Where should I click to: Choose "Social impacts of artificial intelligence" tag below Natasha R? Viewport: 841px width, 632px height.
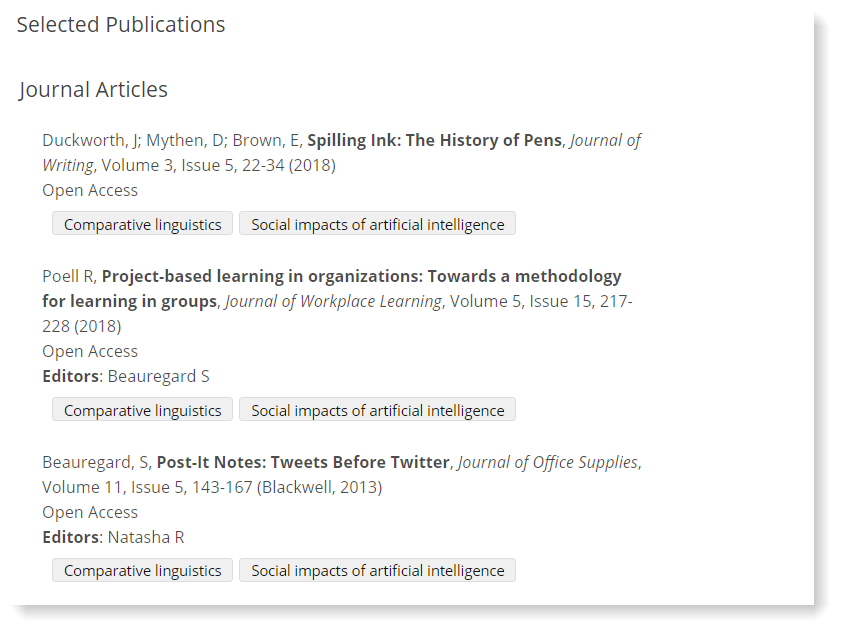[377, 570]
